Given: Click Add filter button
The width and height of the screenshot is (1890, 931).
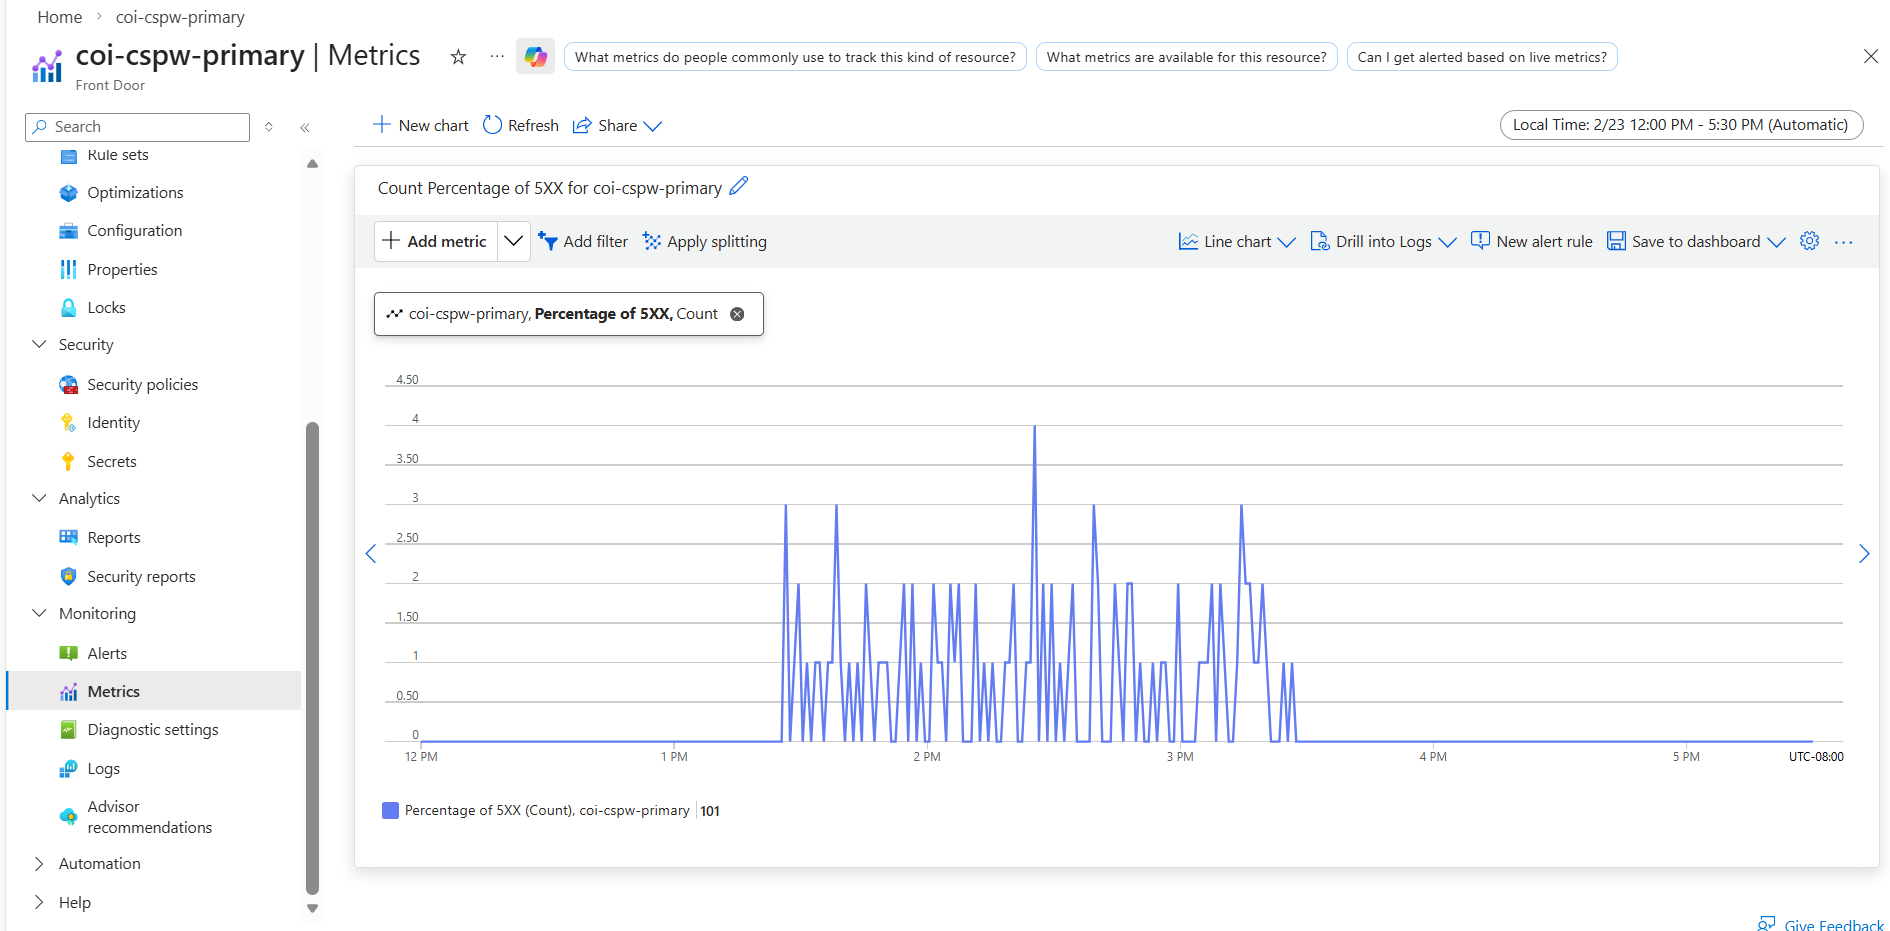Looking at the screenshot, I should pyautogui.click(x=583, y=241).
